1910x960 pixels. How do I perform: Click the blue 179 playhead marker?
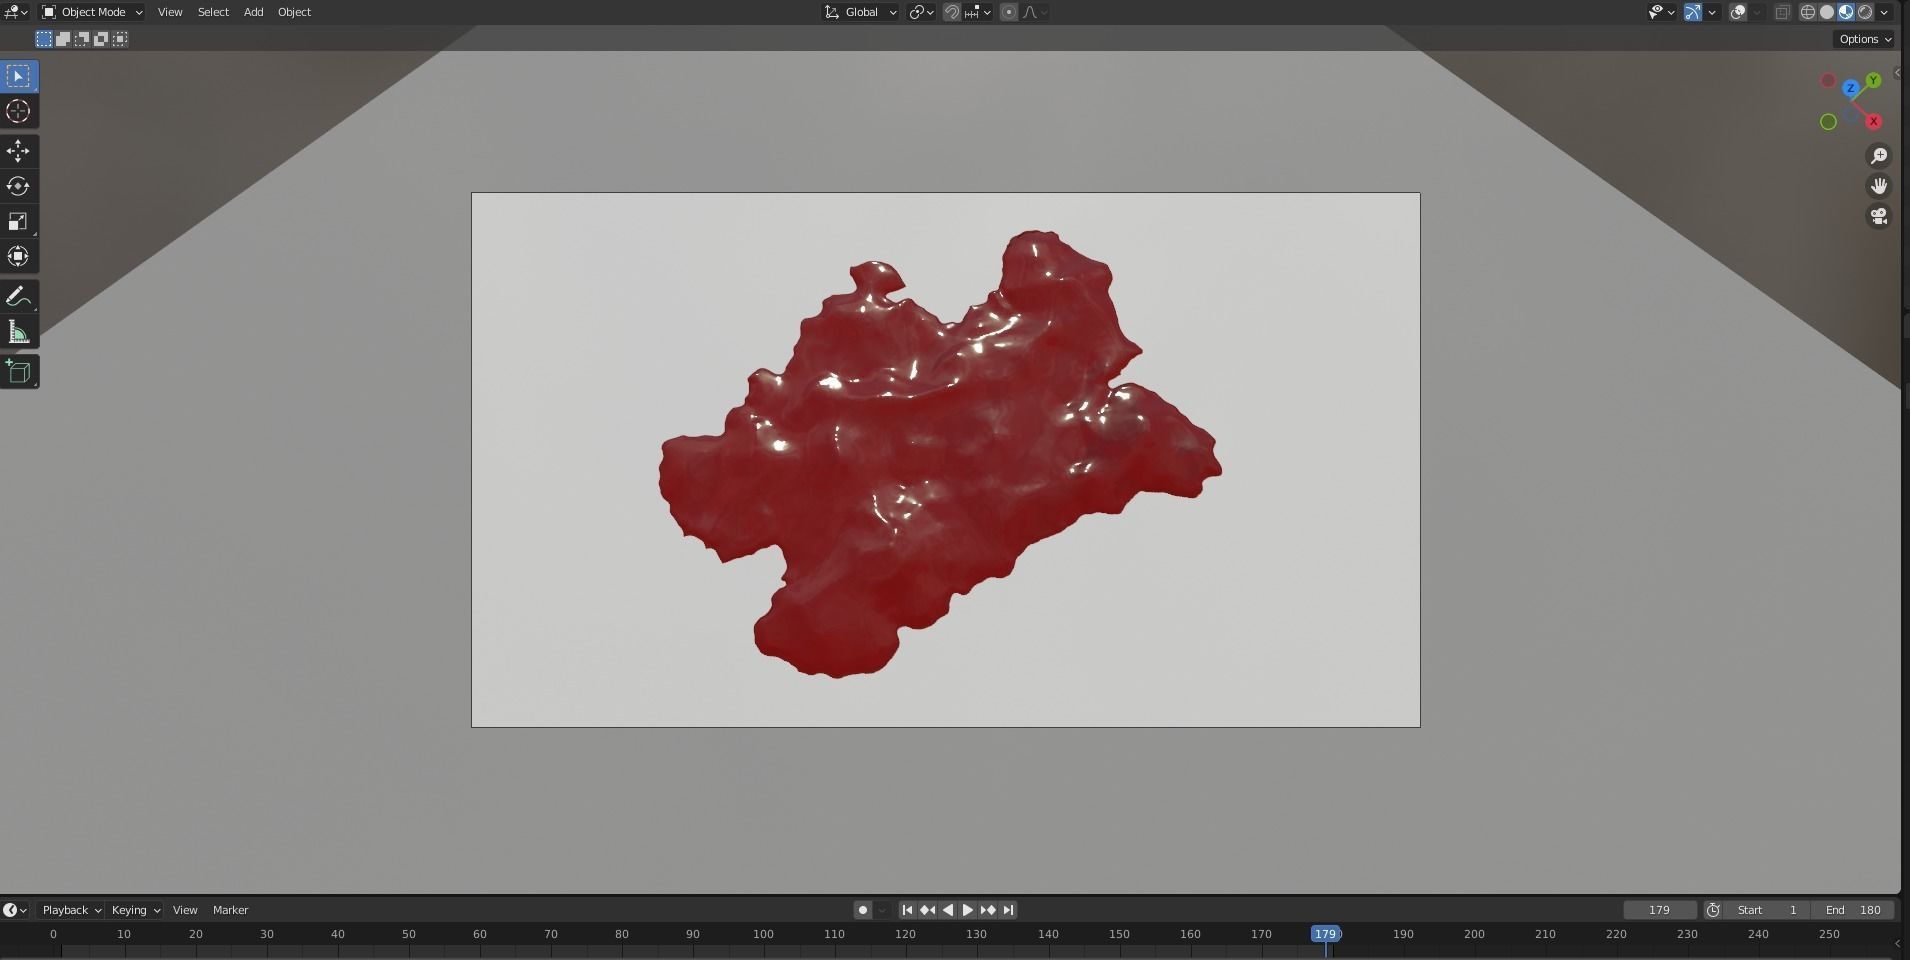(x=1326, y=934)
